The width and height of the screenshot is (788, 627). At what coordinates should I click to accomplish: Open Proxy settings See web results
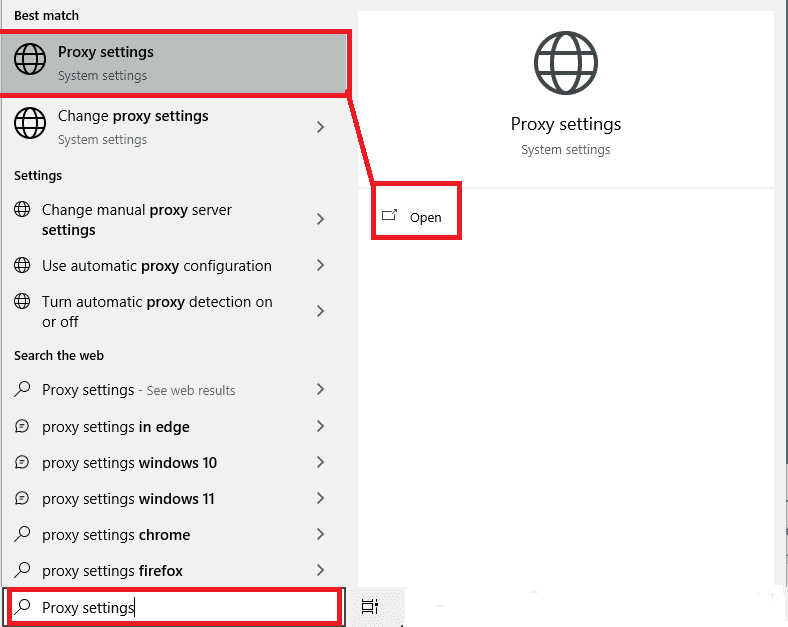pos(138,390)
